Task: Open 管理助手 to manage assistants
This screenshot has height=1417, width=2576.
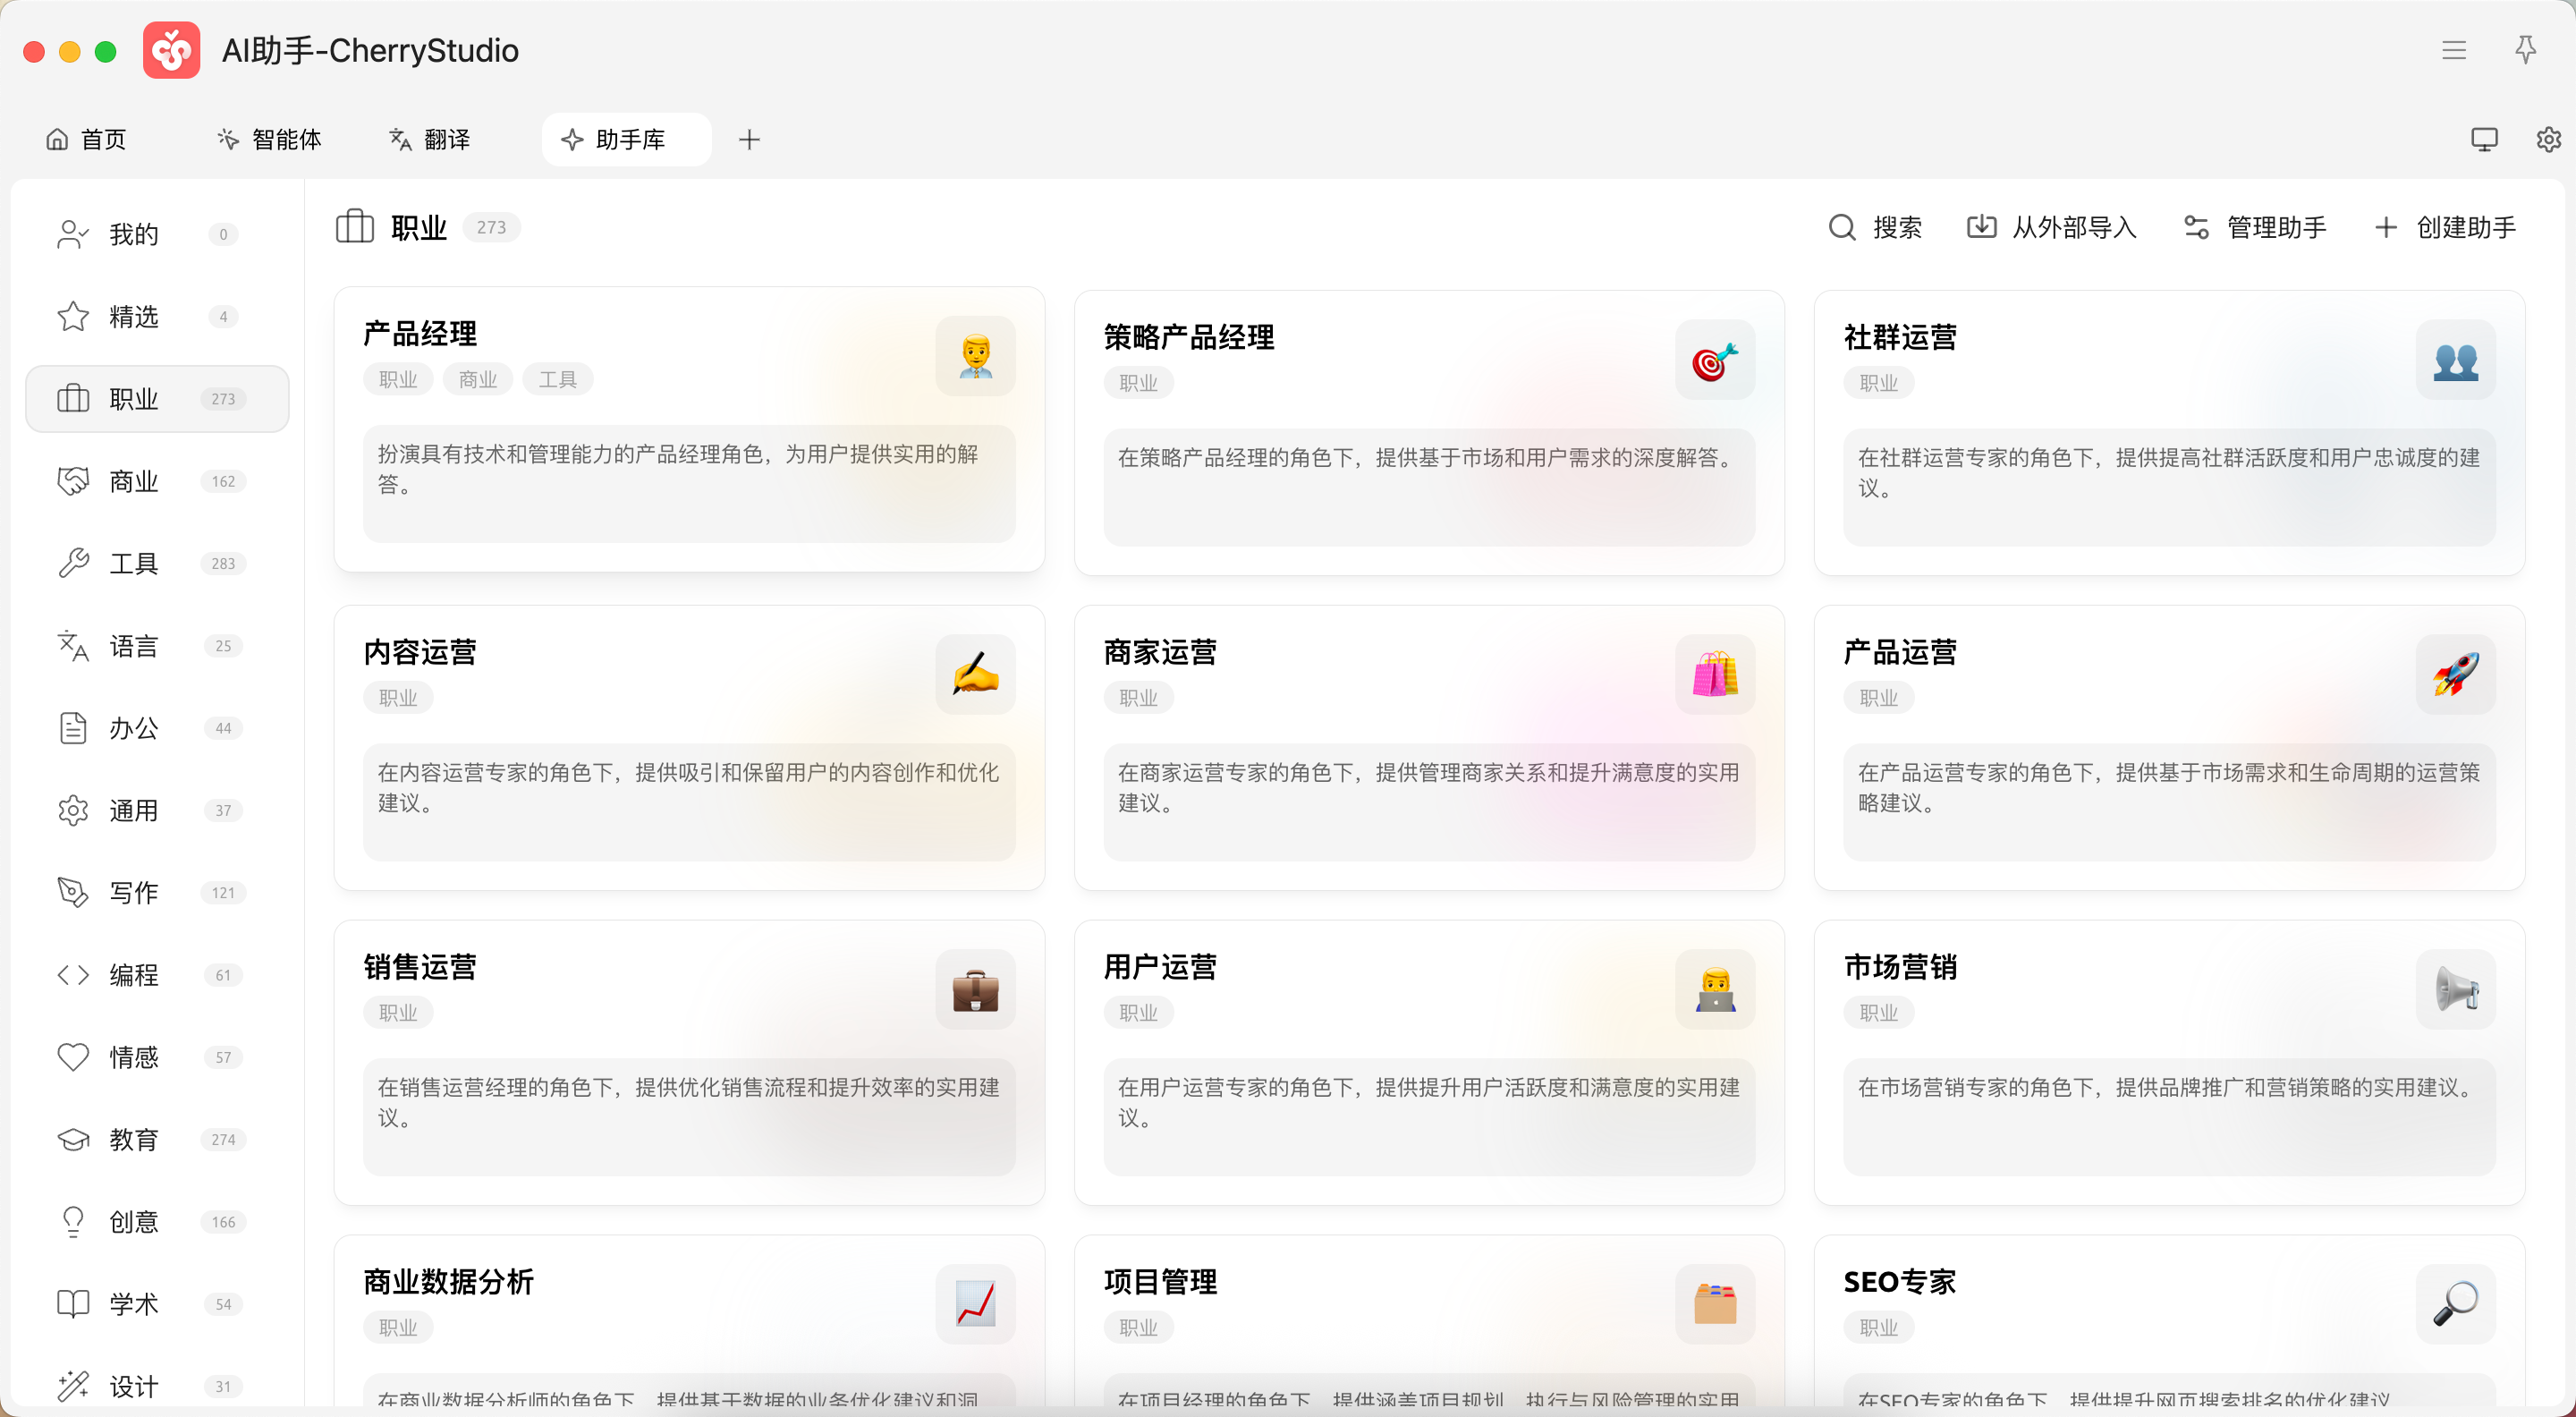Action: pos(2254,227)
